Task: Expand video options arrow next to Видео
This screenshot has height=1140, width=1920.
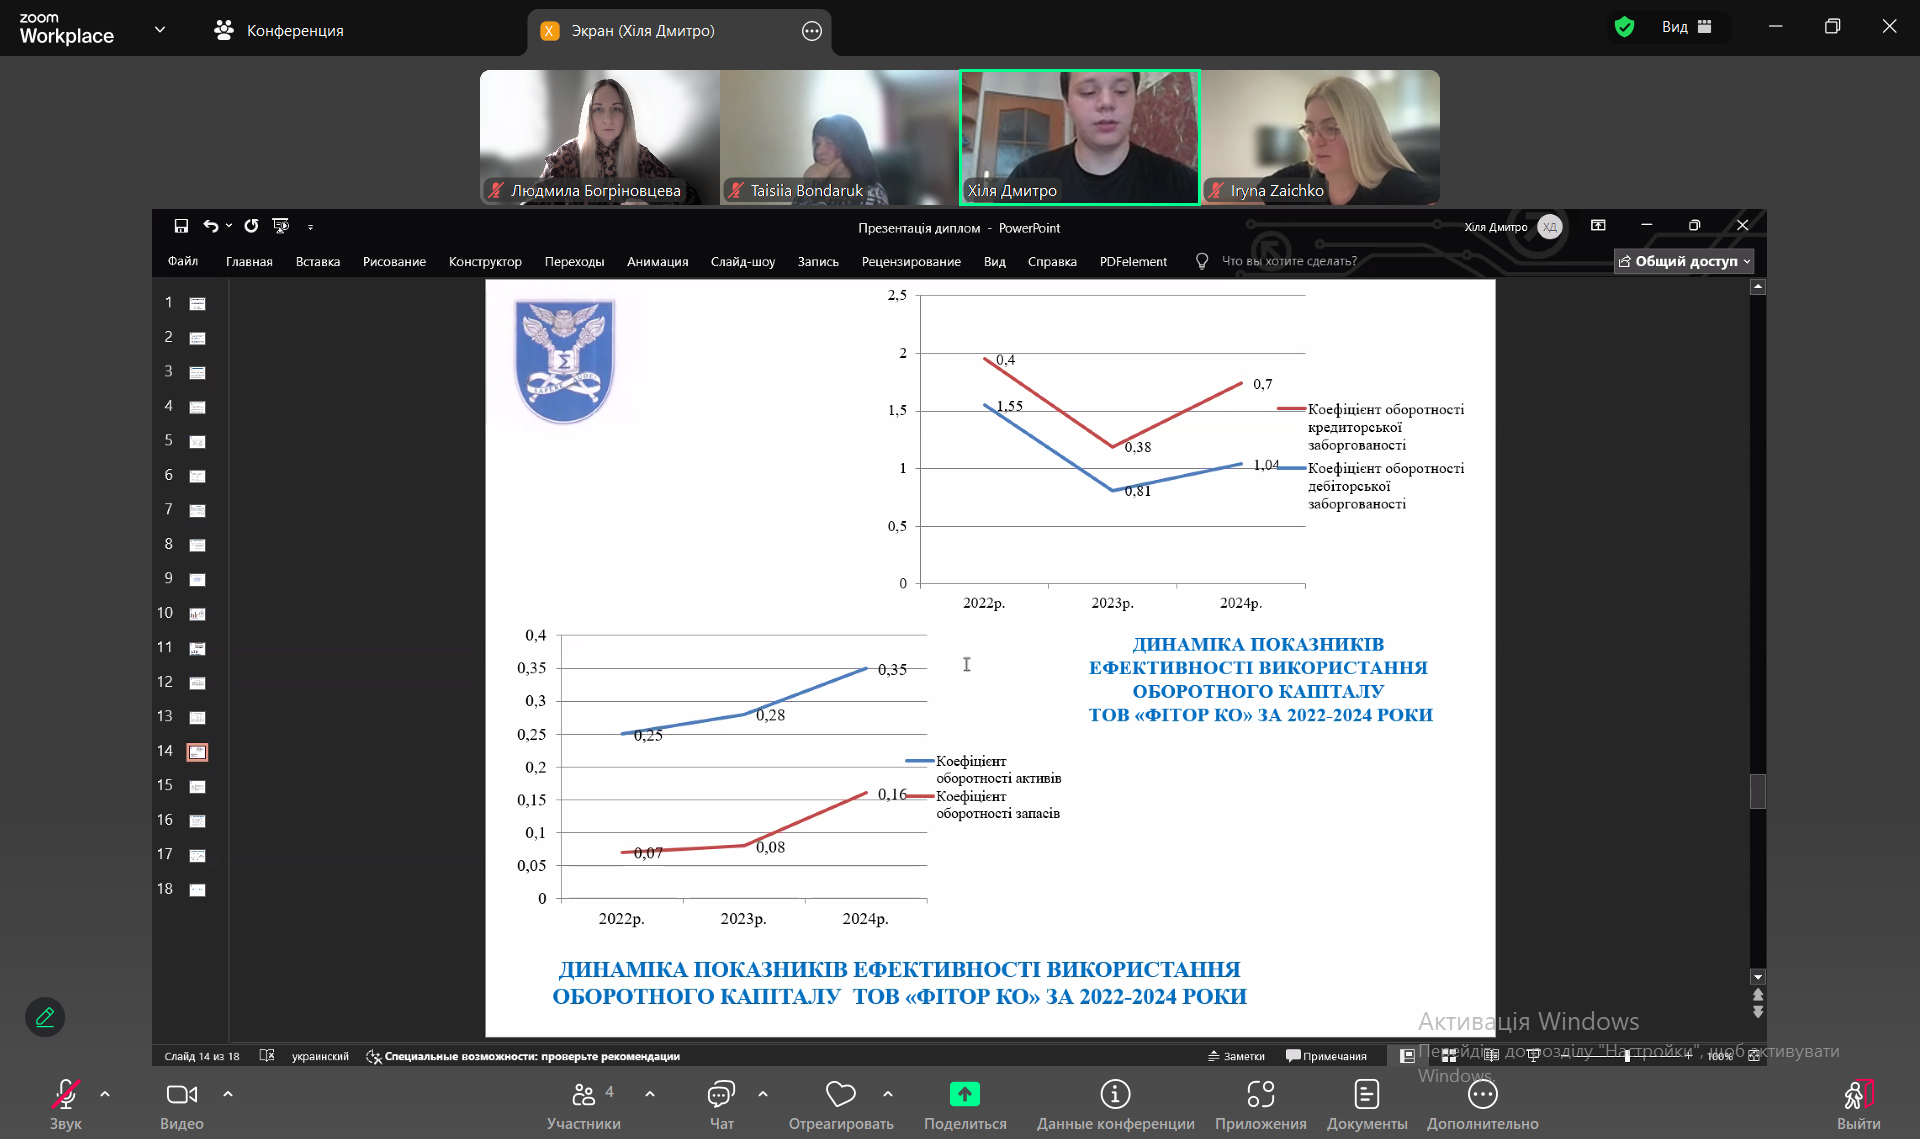Action: (228, 1095)
